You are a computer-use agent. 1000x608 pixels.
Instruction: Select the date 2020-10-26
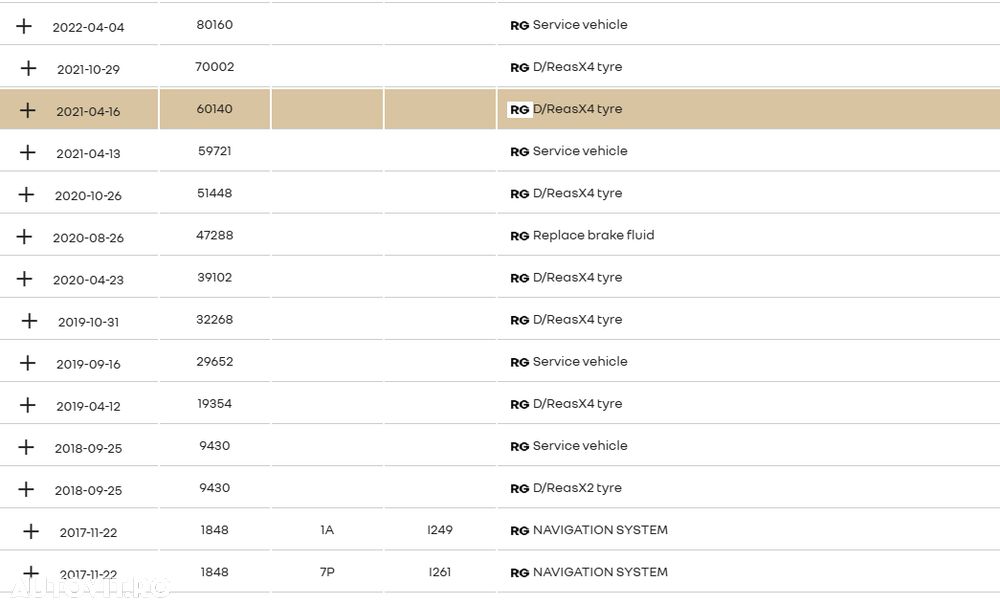(88, 196)
